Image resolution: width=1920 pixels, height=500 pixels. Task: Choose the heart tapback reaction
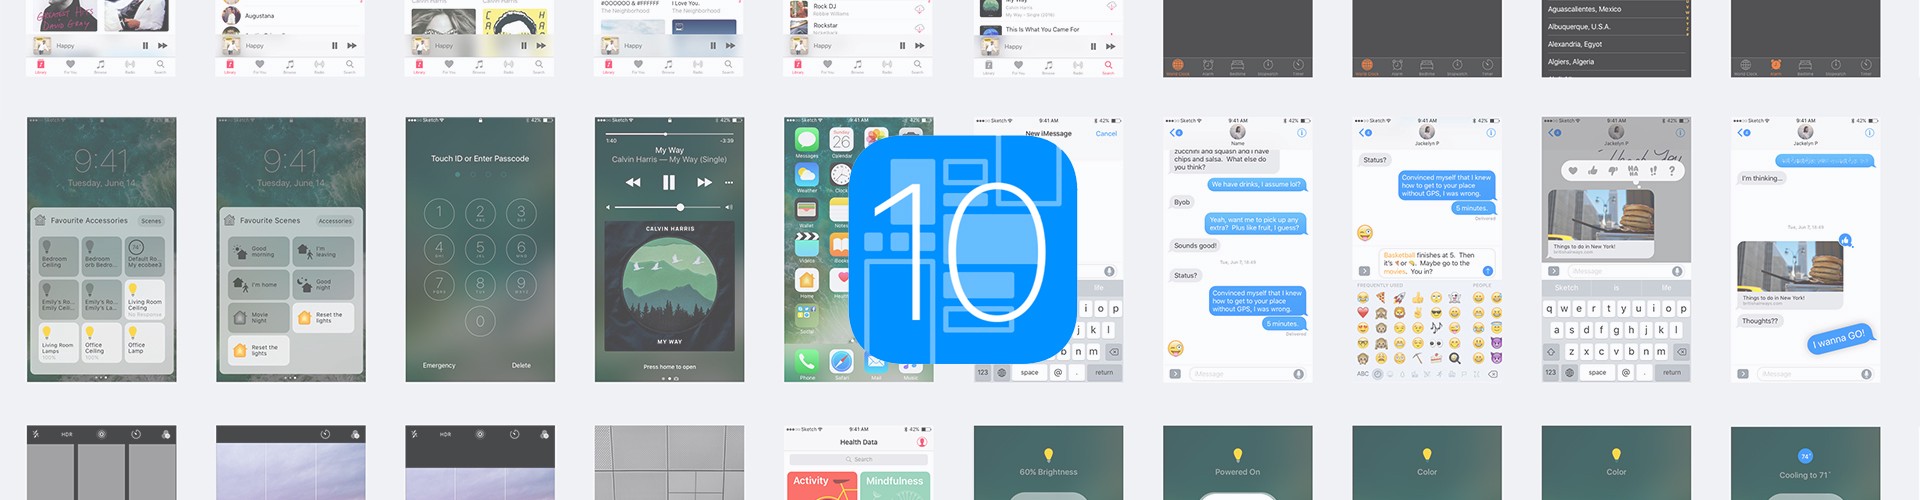pos(1573,171)
